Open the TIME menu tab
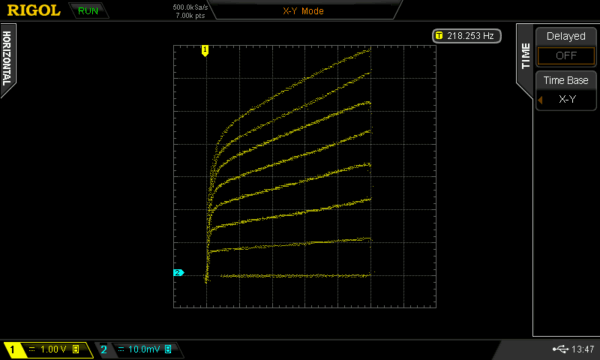Viewport: 600px width, 360px height. [525, 57]
